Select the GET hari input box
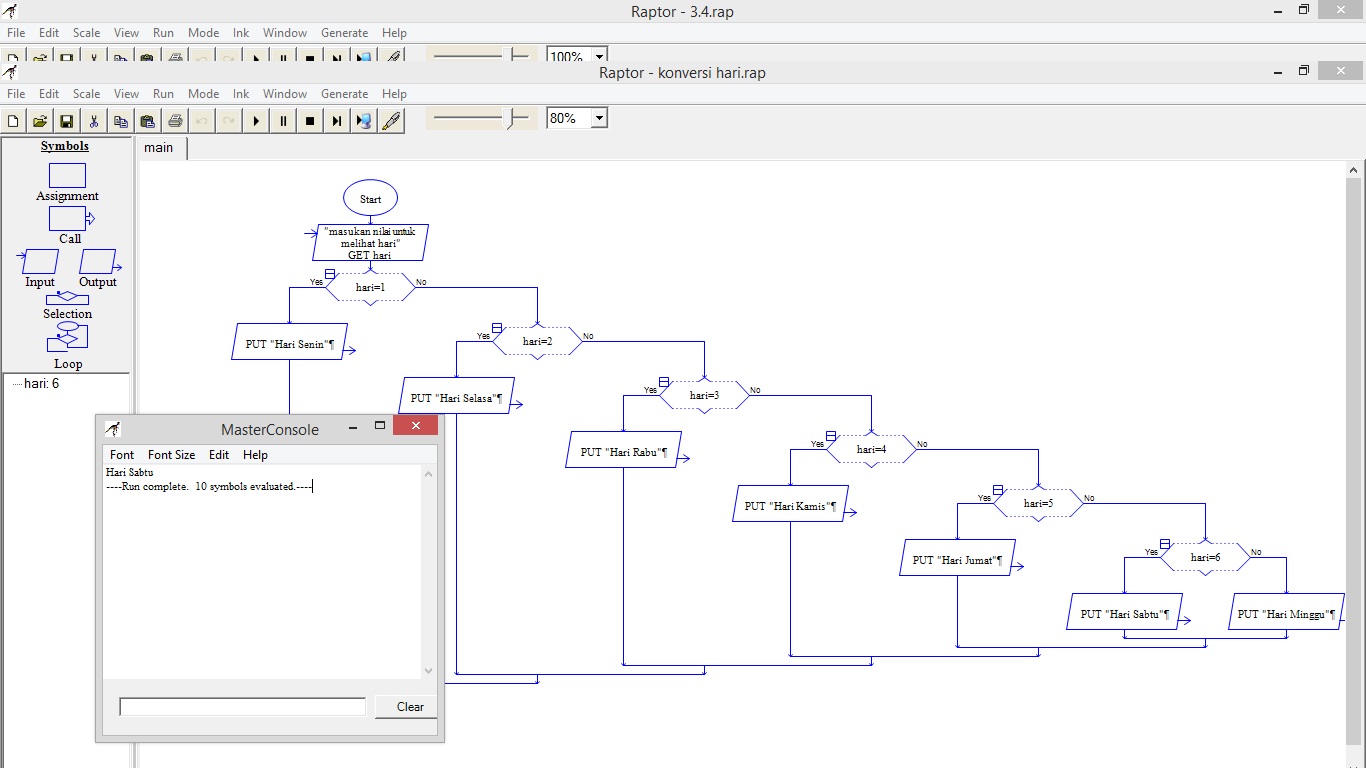The height and width of the screenshot is (768, 1366). [x=370, y=243]
